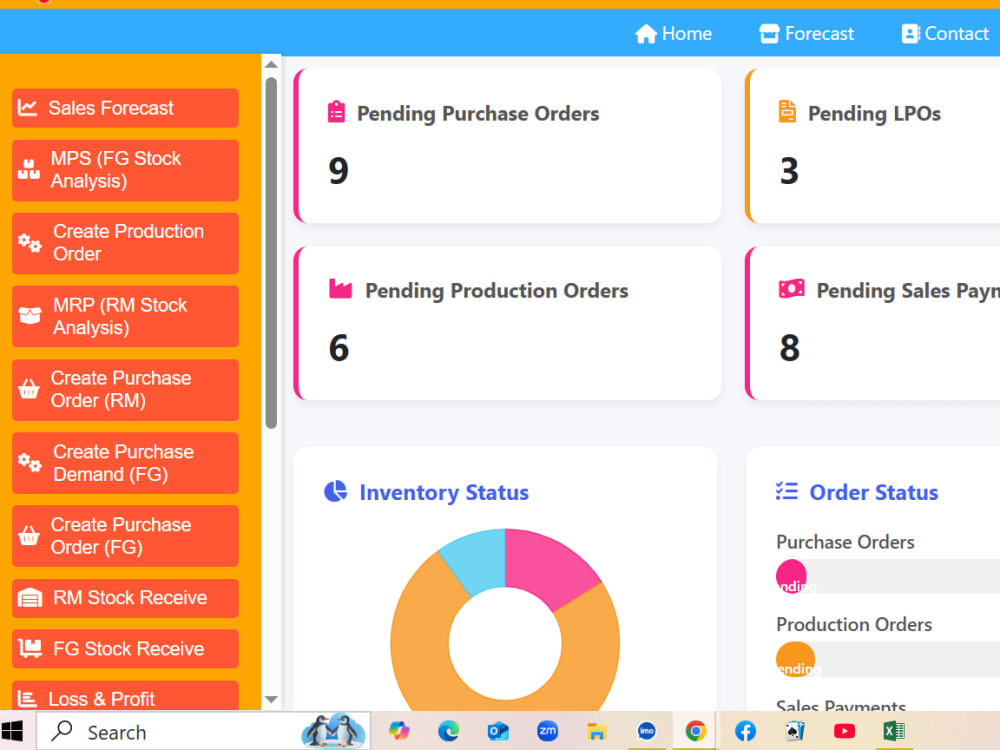
Task: Click the Create Purchase Demand (FG) gears icon
Action: click(29, 462)
